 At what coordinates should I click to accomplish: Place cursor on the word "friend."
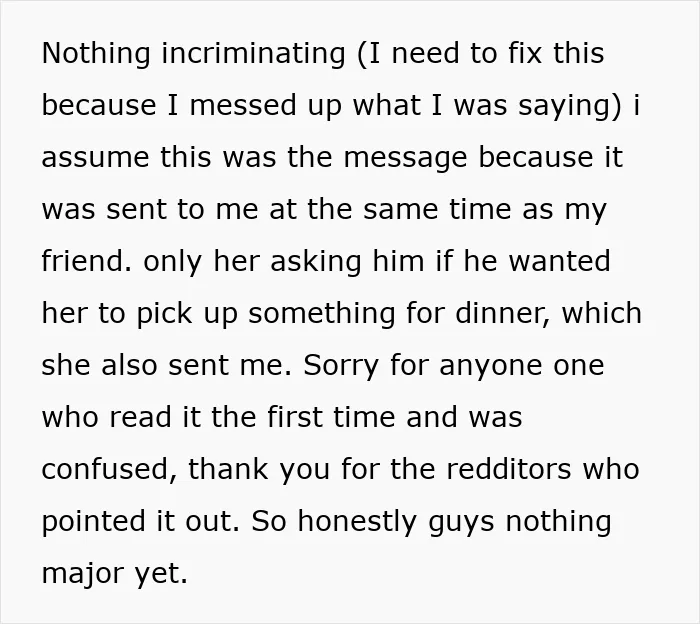point(87,261)
